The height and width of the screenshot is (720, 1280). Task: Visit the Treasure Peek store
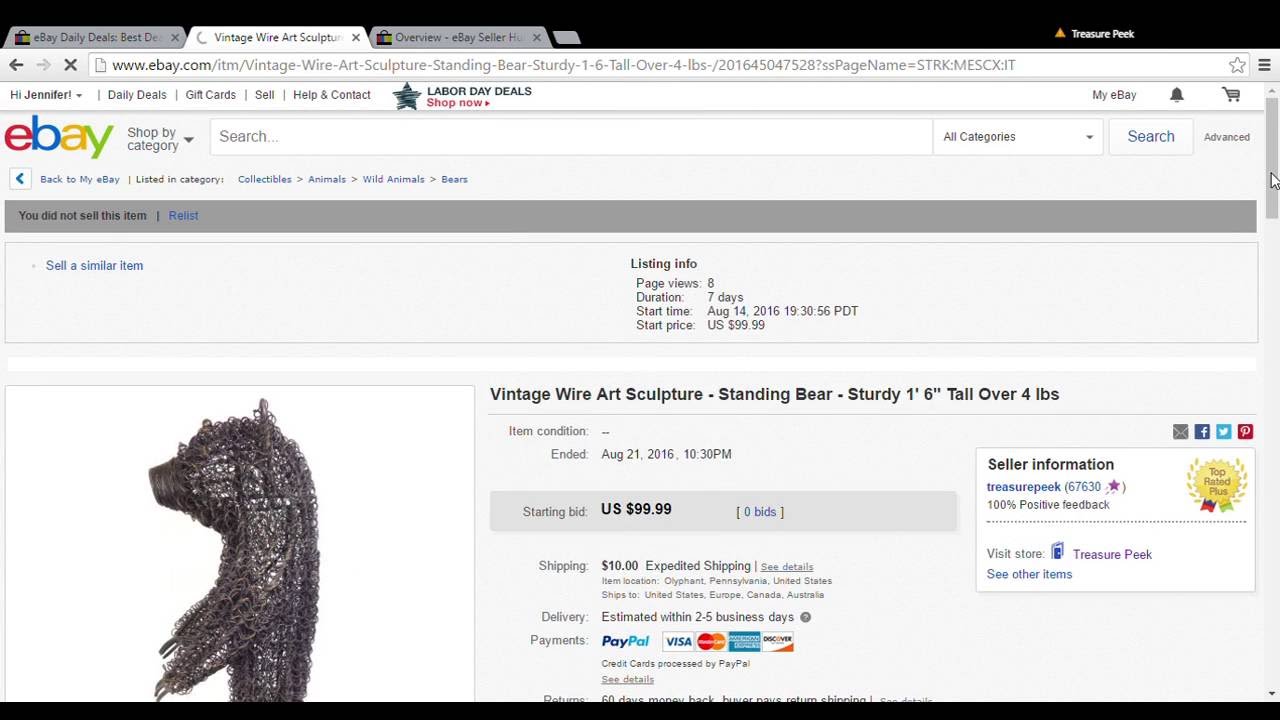tap(1112, 555)
